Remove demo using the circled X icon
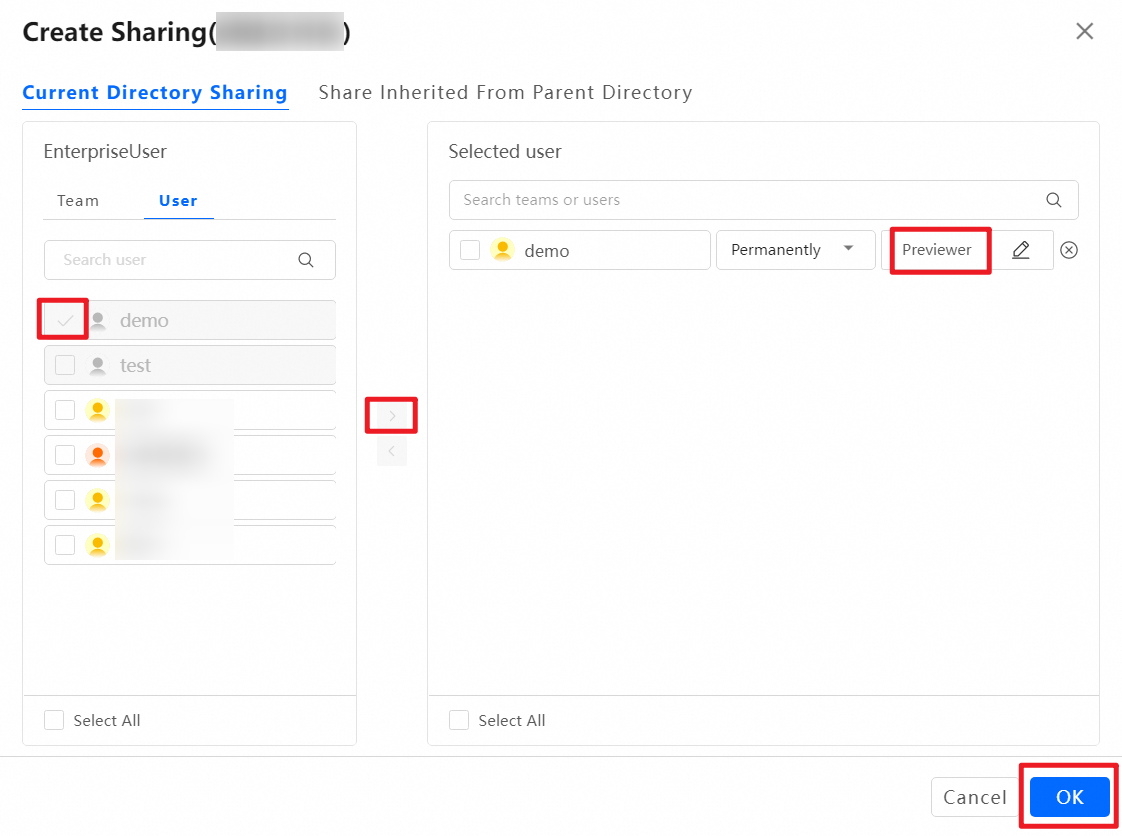The height and width of the screenshot is (836, 1122). [x=1068, y=250]
